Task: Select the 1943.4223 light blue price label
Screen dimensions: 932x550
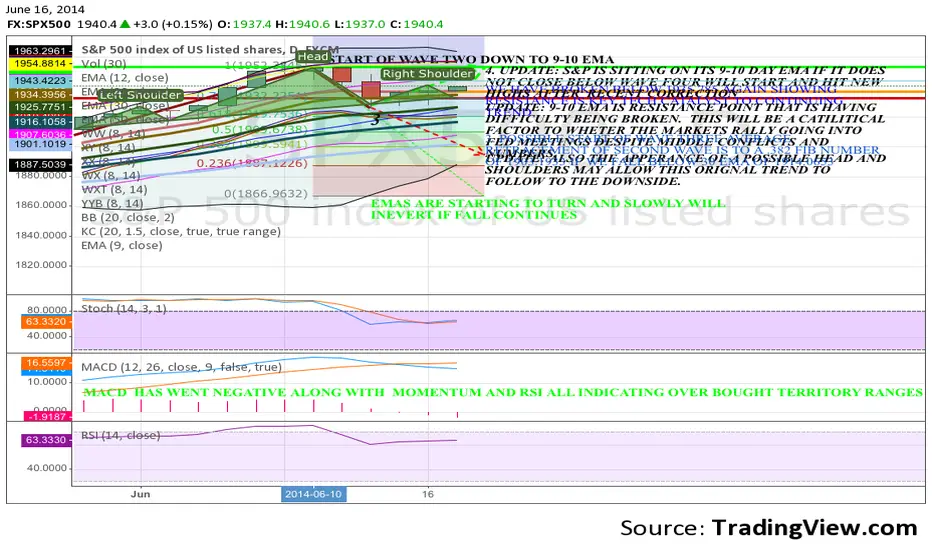Action: click(x=40, y=80)
